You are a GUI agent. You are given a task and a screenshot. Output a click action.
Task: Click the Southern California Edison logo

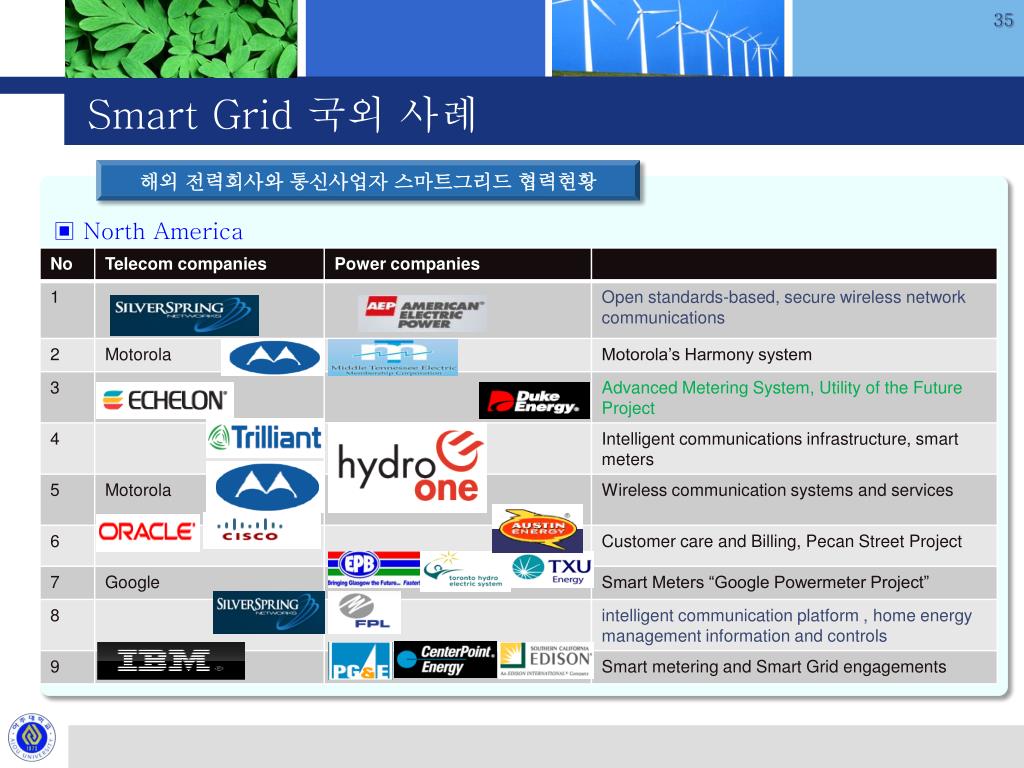point(546,660)
